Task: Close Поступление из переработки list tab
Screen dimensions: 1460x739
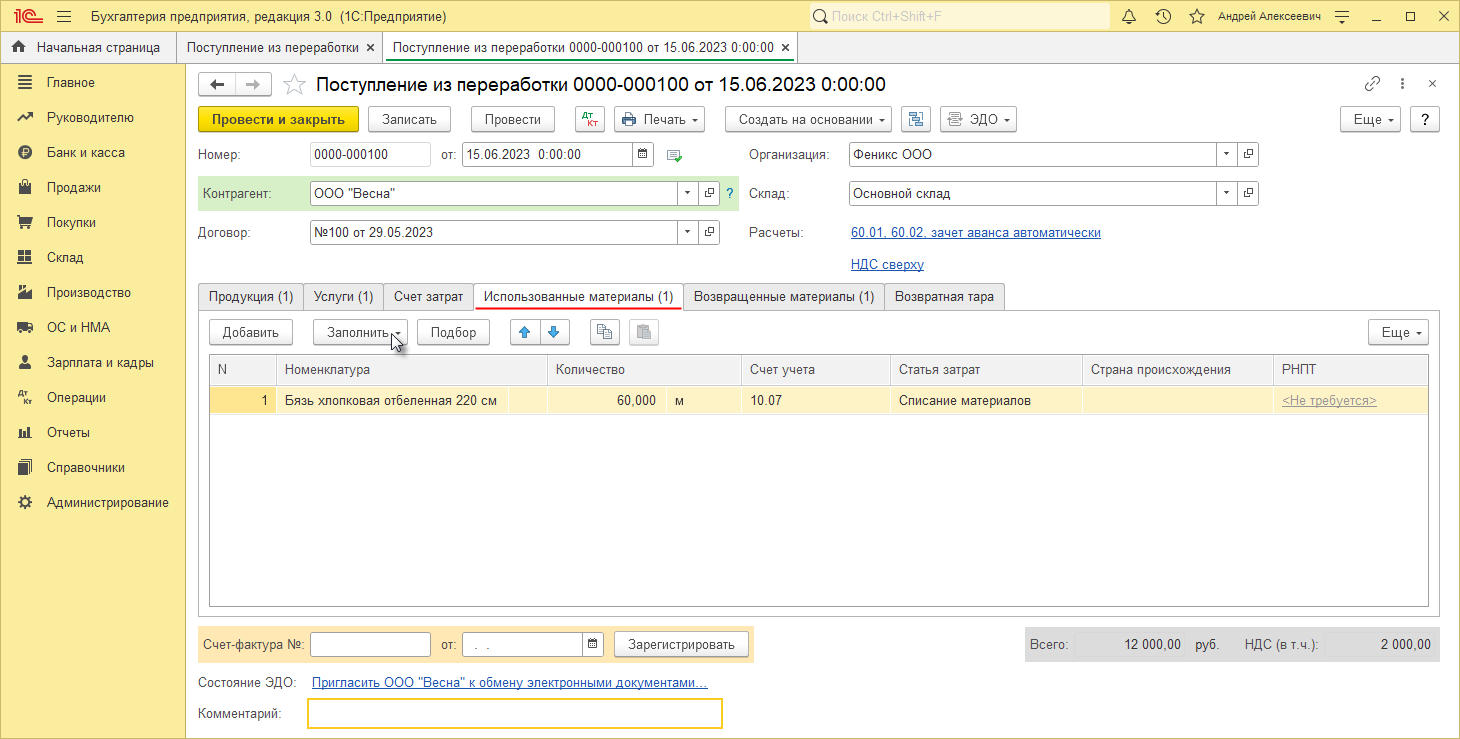Action: pos(370,47)
